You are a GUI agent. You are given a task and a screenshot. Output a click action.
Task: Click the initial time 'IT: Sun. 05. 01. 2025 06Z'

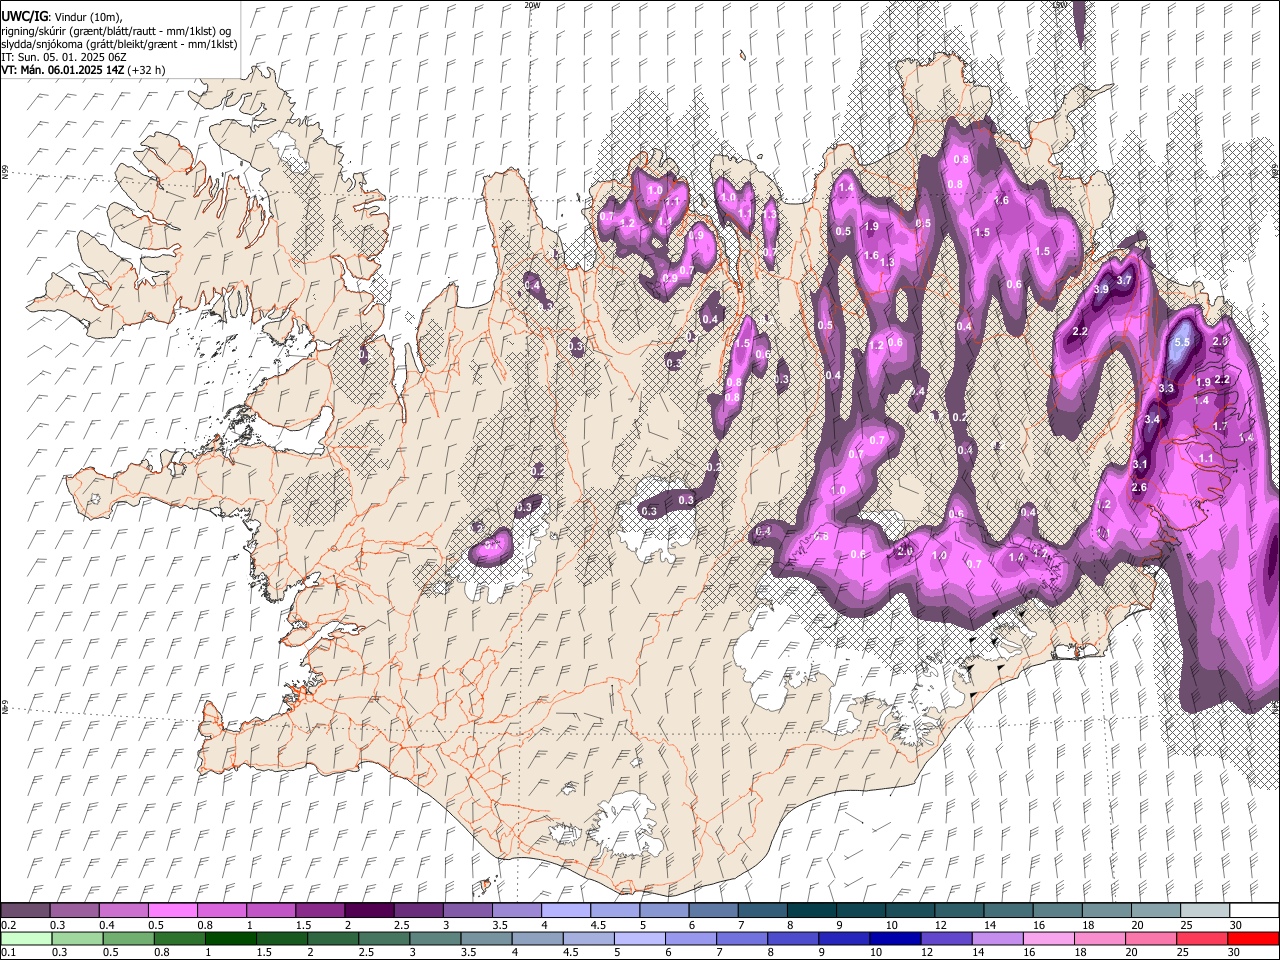63,57
